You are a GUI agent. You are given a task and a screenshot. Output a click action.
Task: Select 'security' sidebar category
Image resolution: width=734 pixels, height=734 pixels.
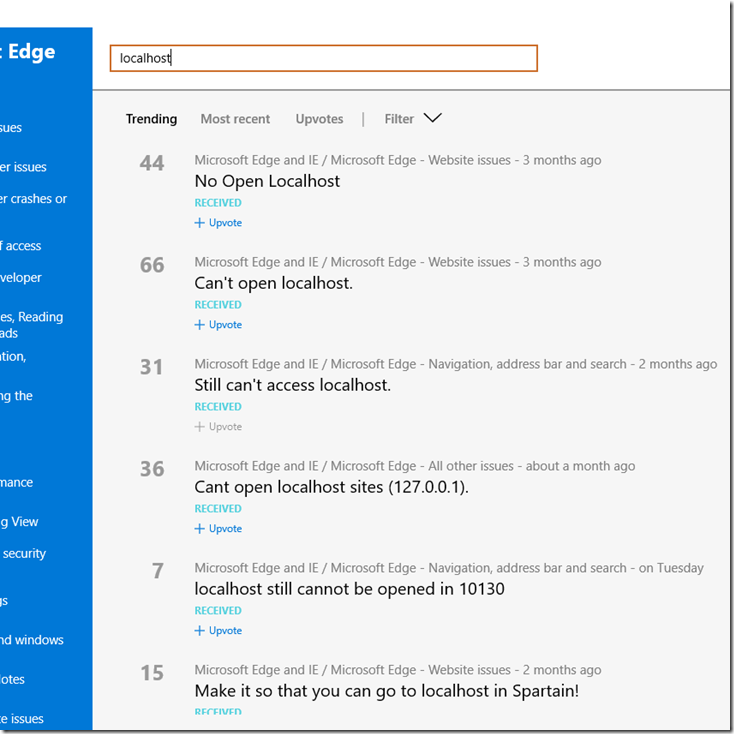pos(24,554)
